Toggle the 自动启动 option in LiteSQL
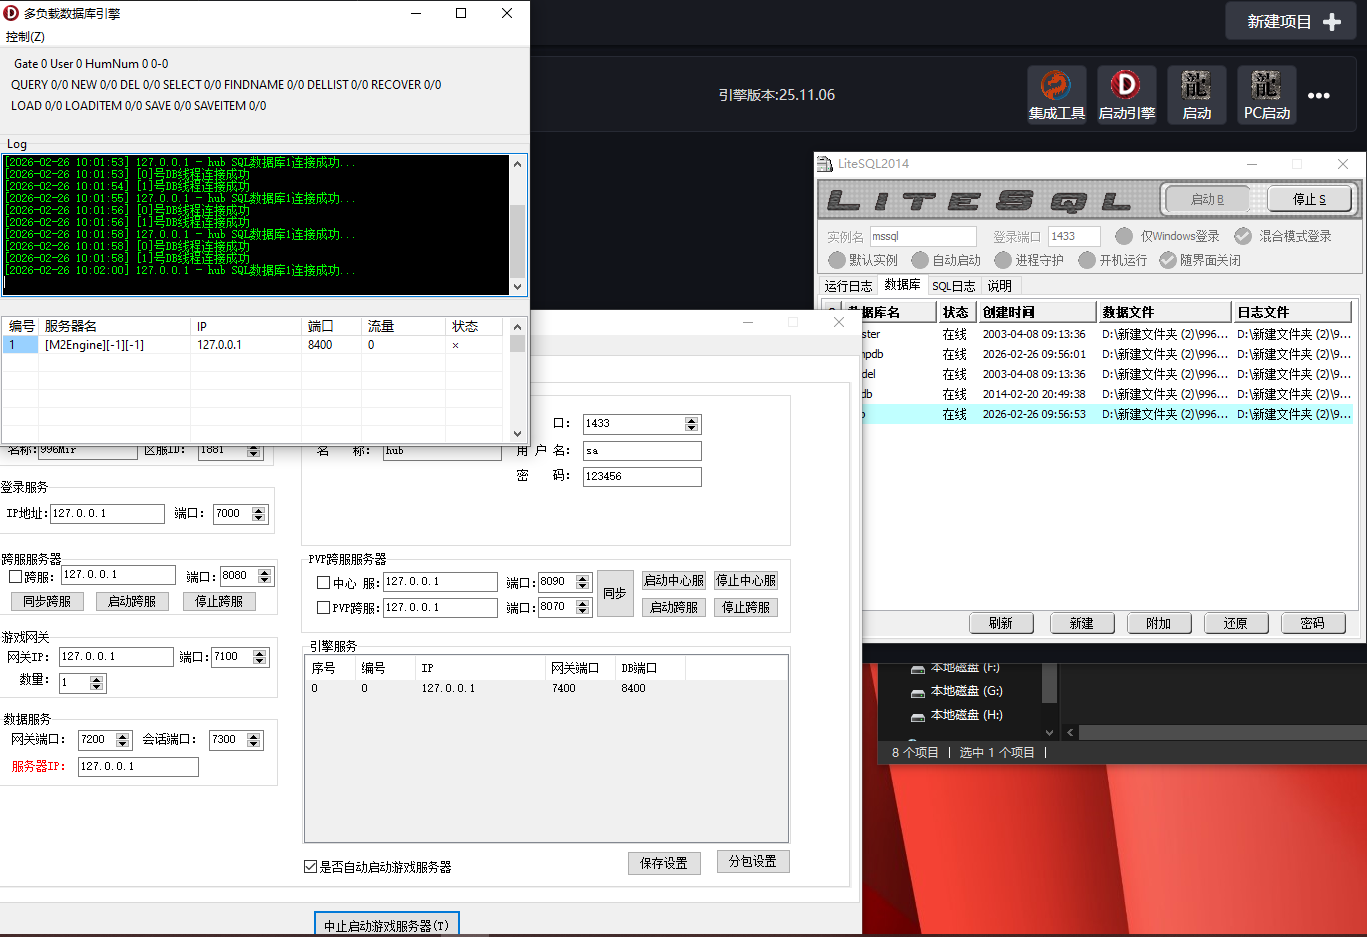Screen dimensions: 1367x937 920,260
